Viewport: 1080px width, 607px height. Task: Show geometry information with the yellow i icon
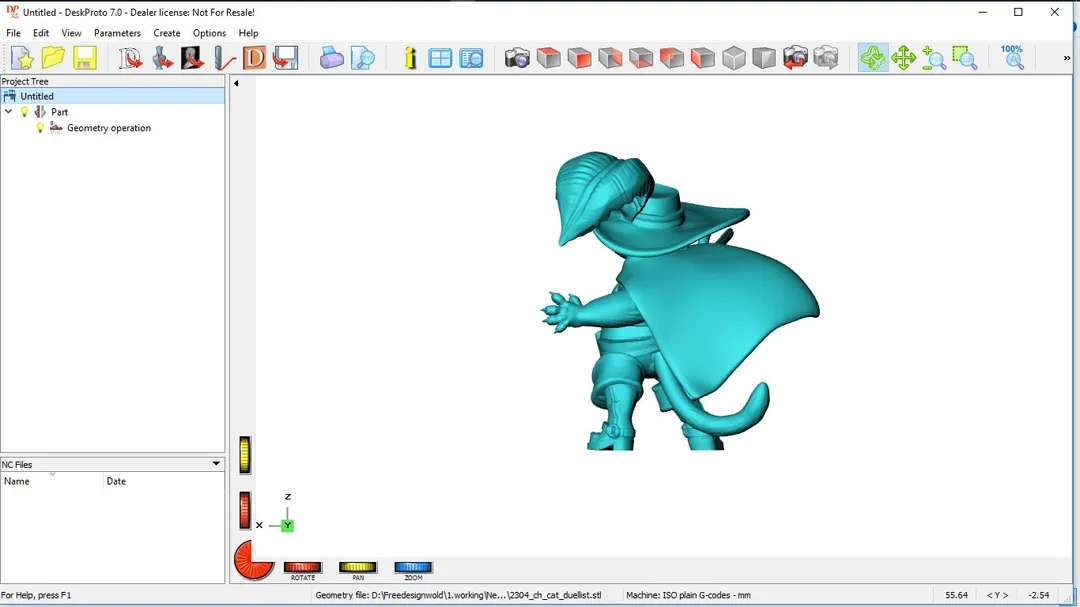(x=410, y=58)
